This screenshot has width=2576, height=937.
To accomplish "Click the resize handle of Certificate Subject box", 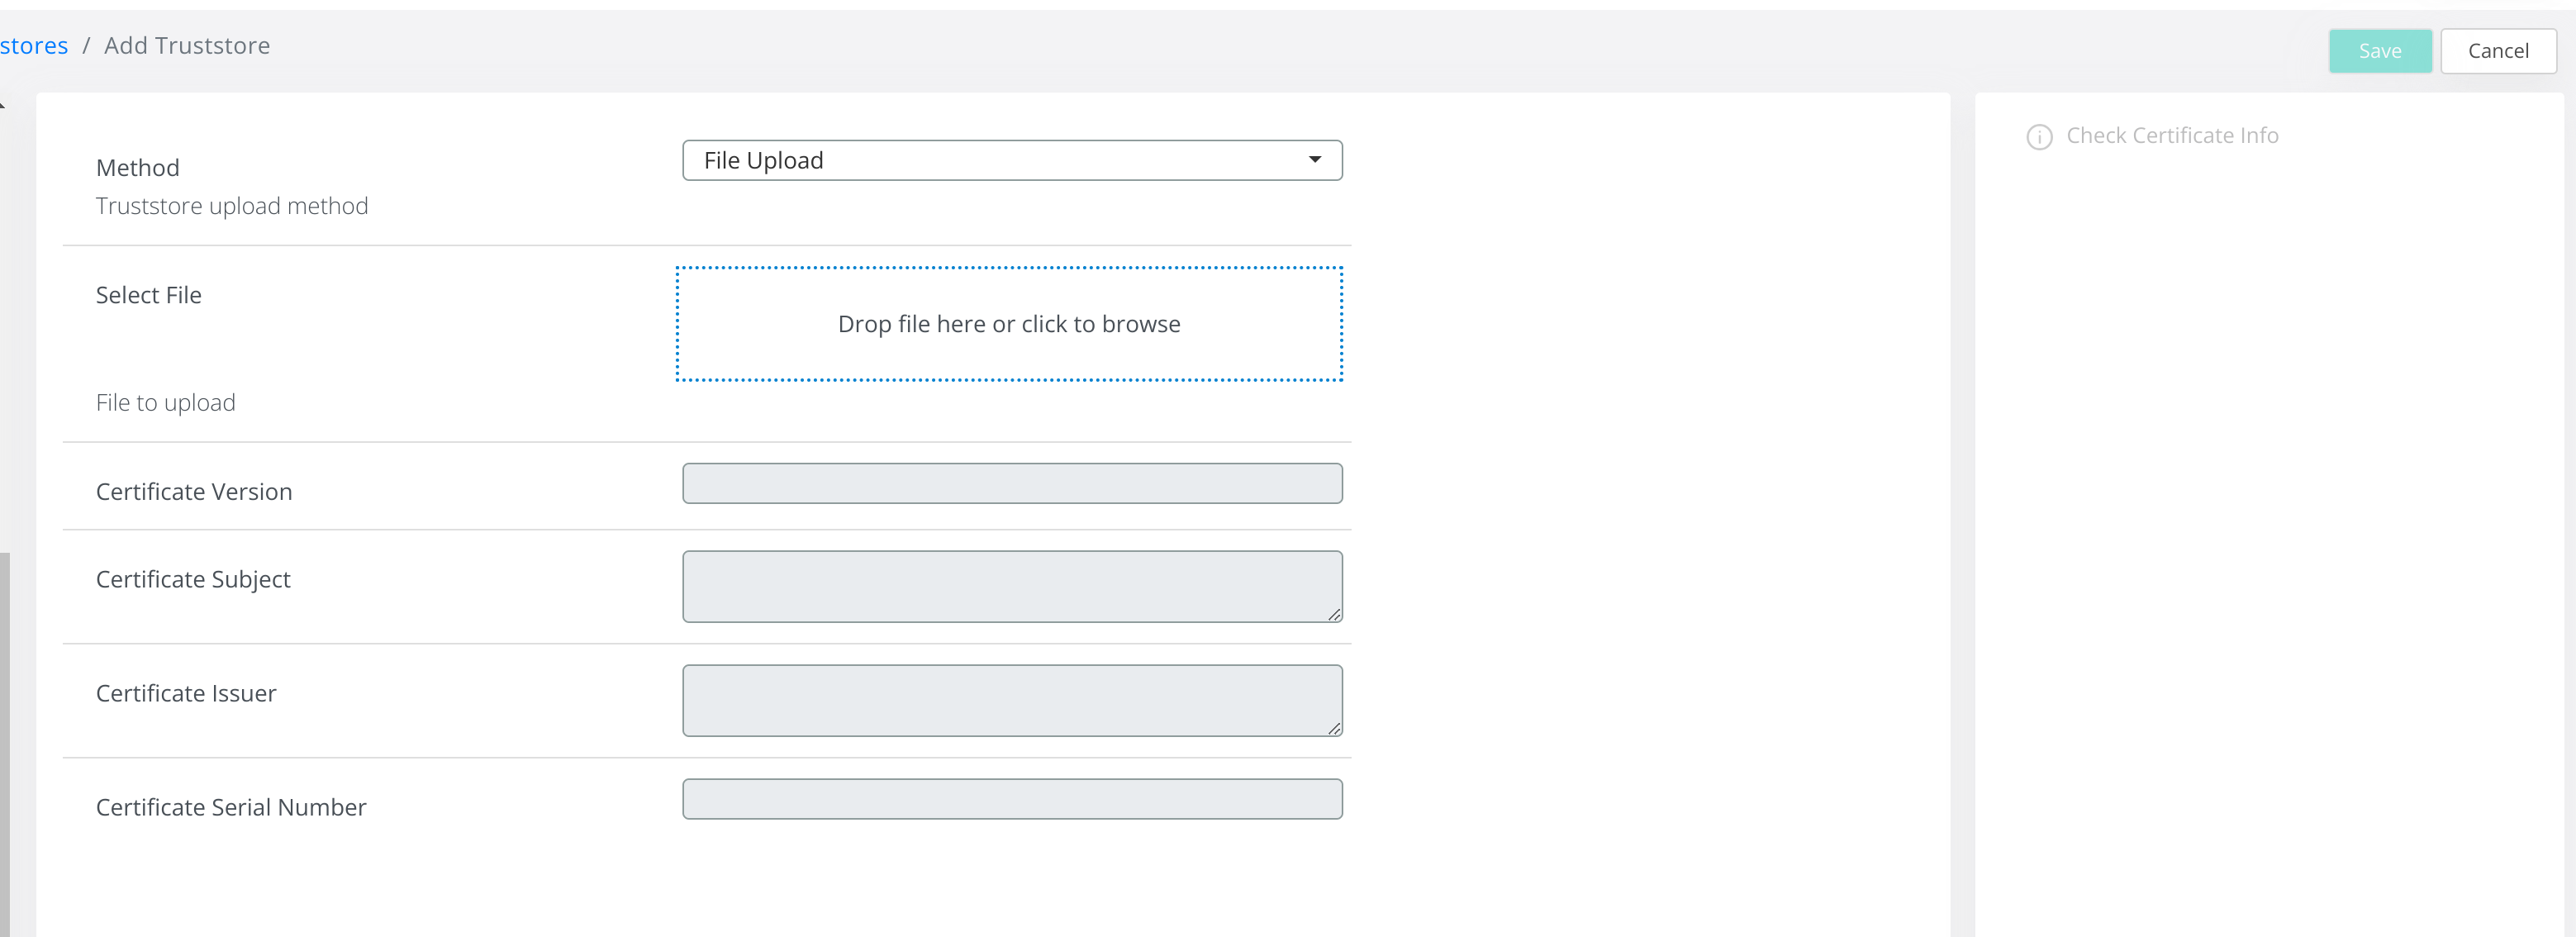I will click(1334, 615).
